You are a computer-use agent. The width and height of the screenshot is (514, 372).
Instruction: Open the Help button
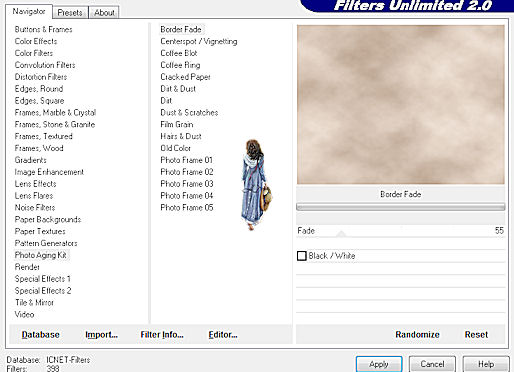coord(486,364)
